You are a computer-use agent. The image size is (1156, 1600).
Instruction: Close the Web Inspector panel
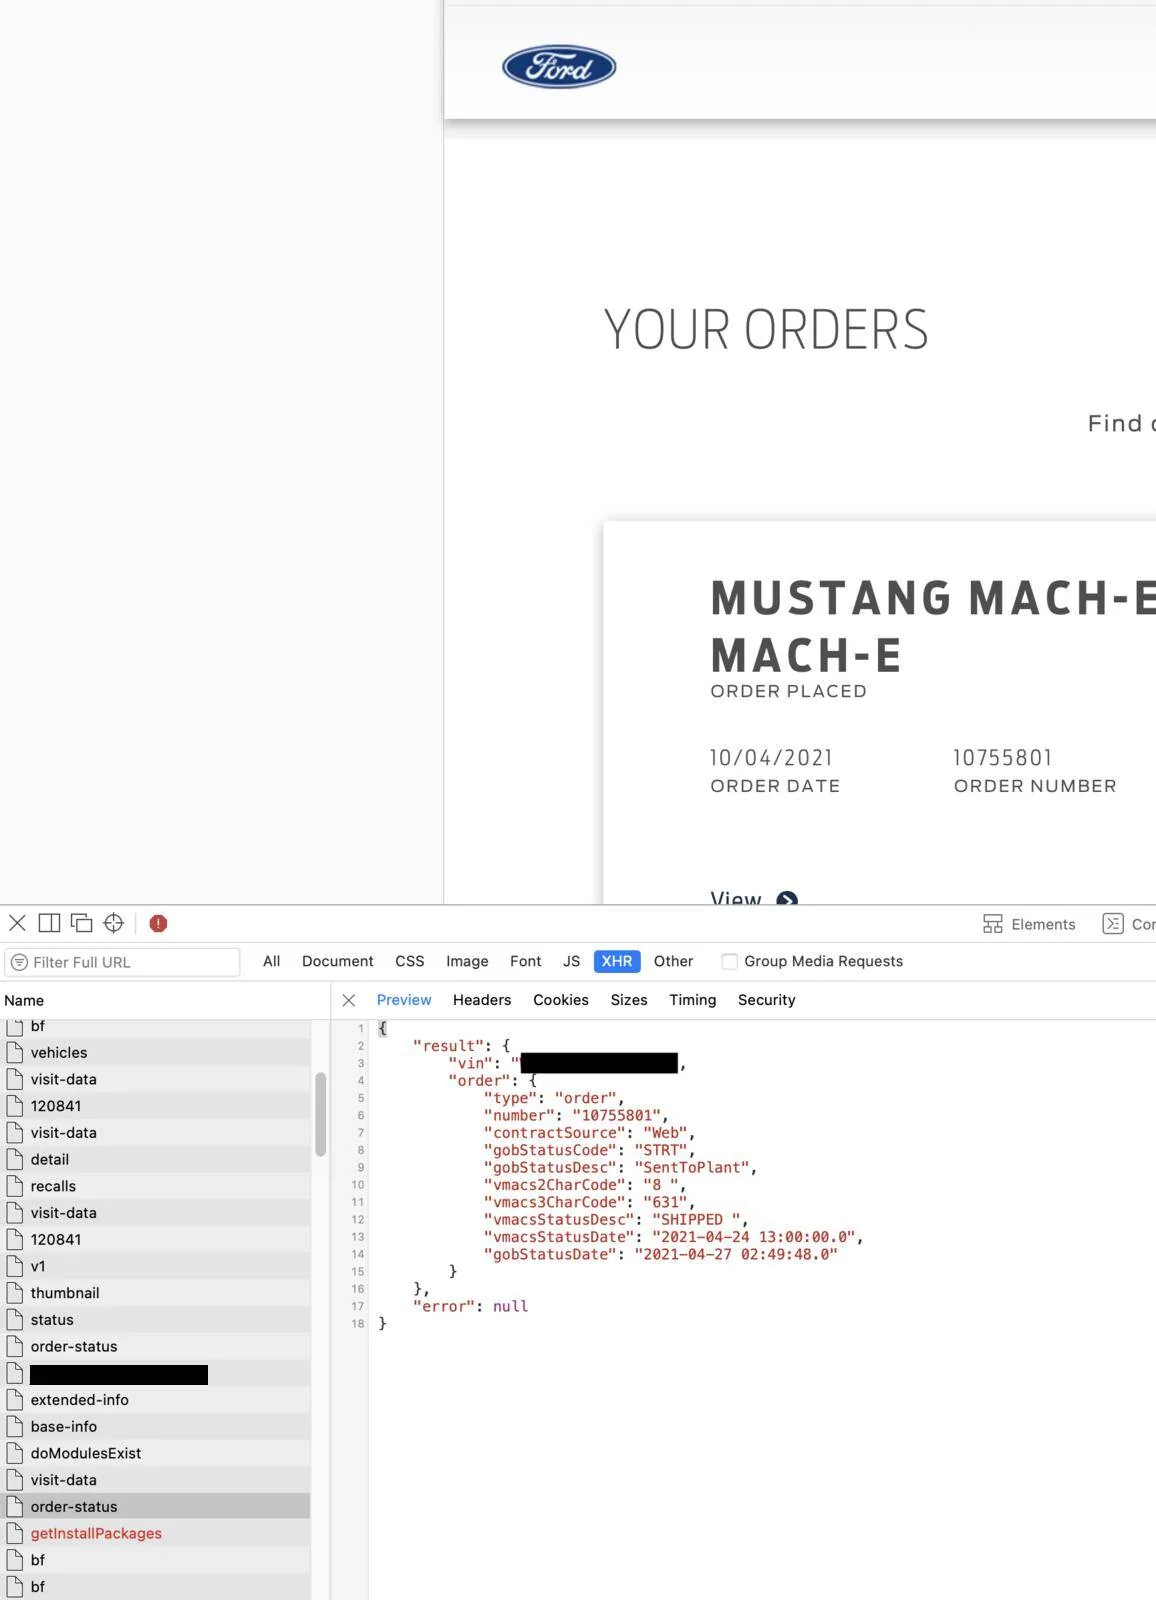(17, 923)
